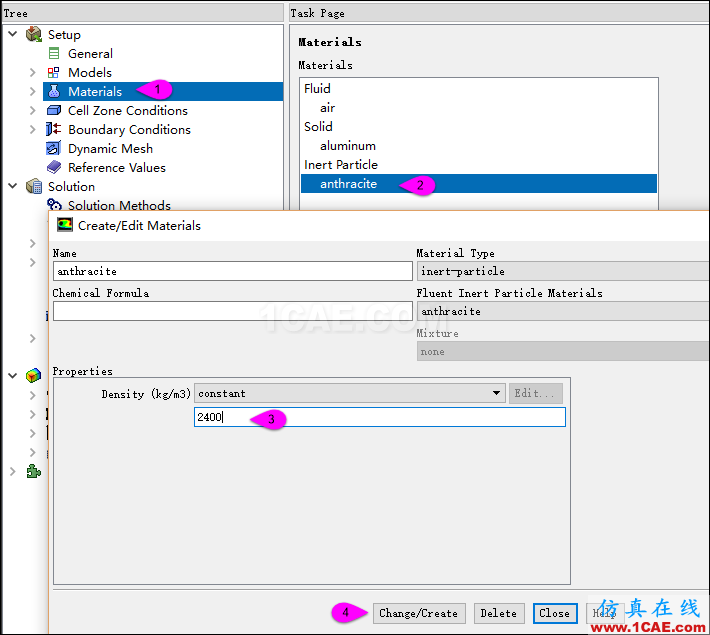Select air in the materials list
The height and width of the screenshot is (635, 710).
(327, 108)
